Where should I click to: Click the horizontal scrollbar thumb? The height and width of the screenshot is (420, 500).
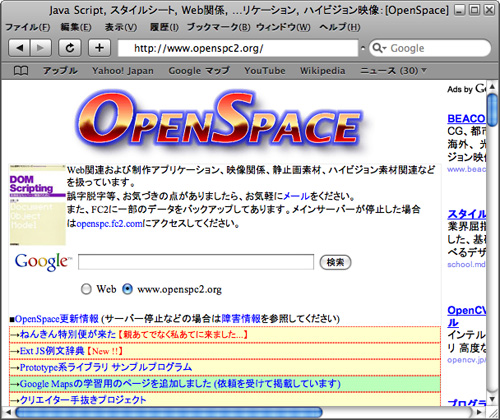pyautogui.click(x=169, y=413)
